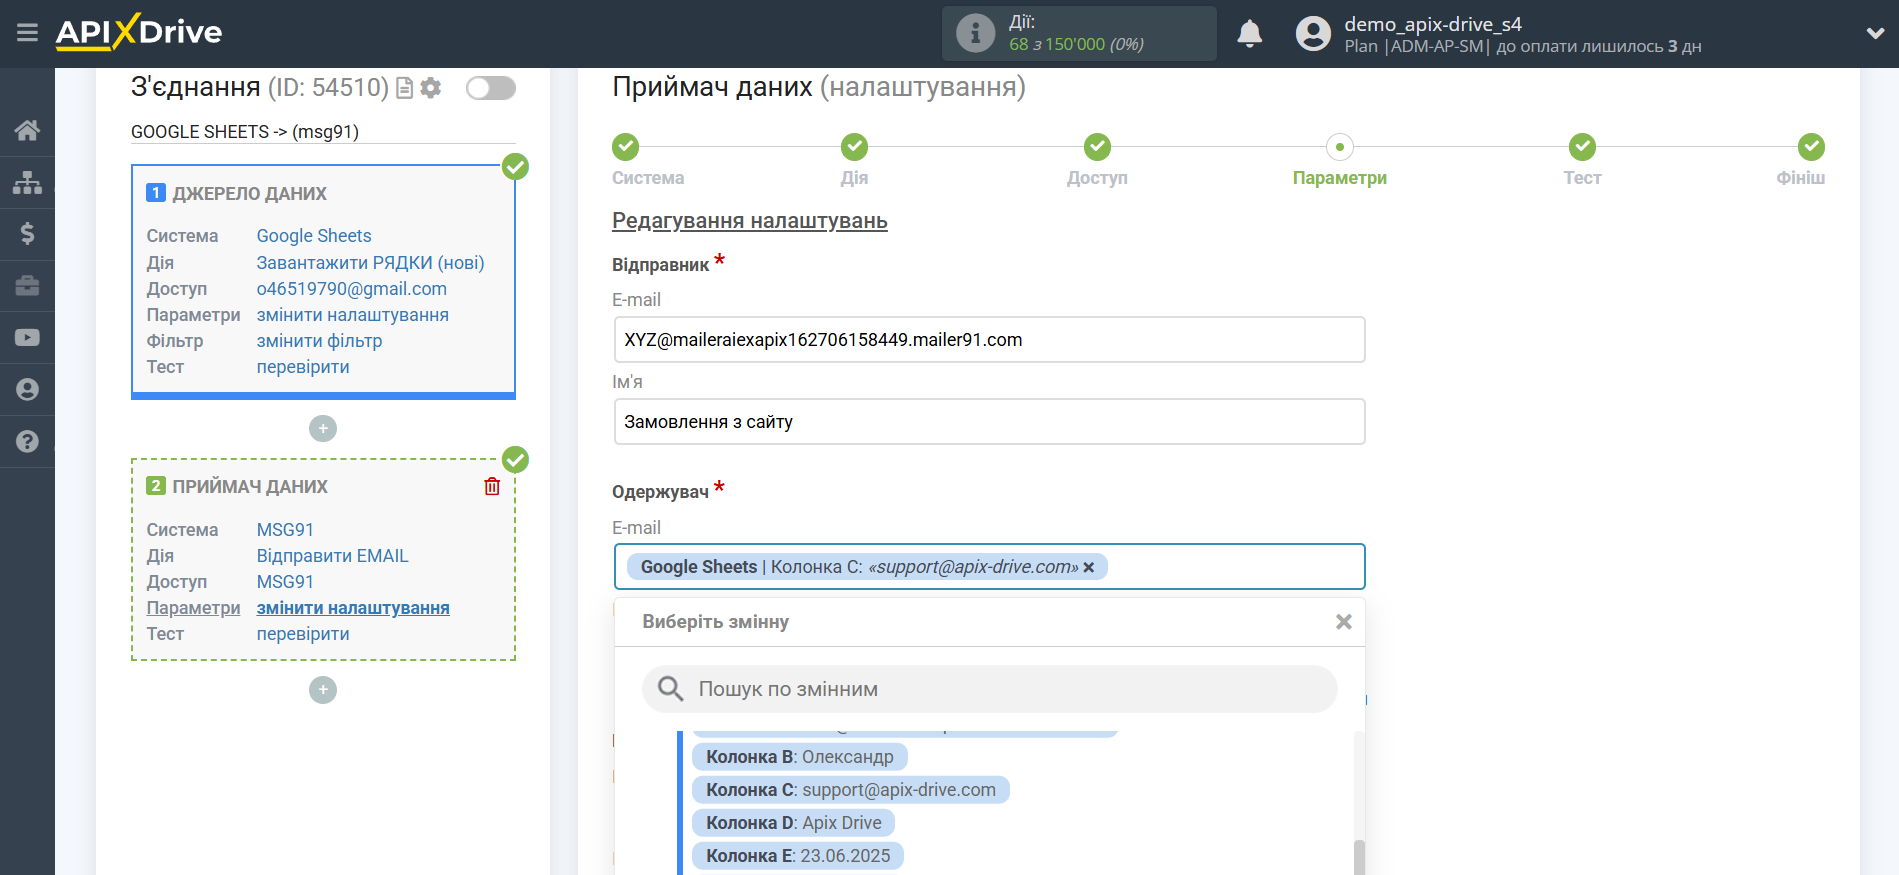Select variable Колонка C: support@apix-drive.com
Screen dimensions: 1899x875
850,790
